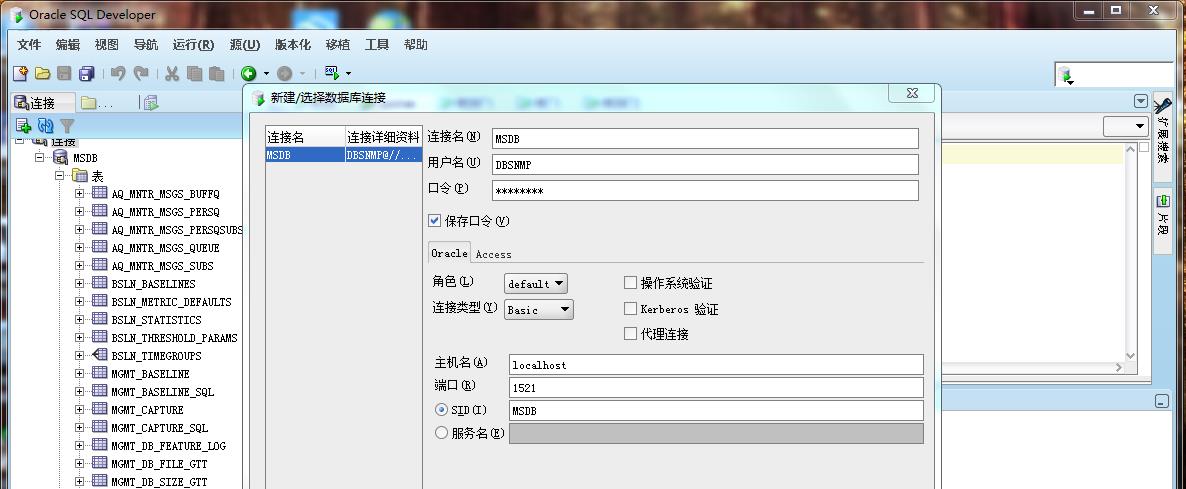Close the New/Select Database Connection dialog
This screenshot has height=489, width=1186.
(x=911, y=93)
